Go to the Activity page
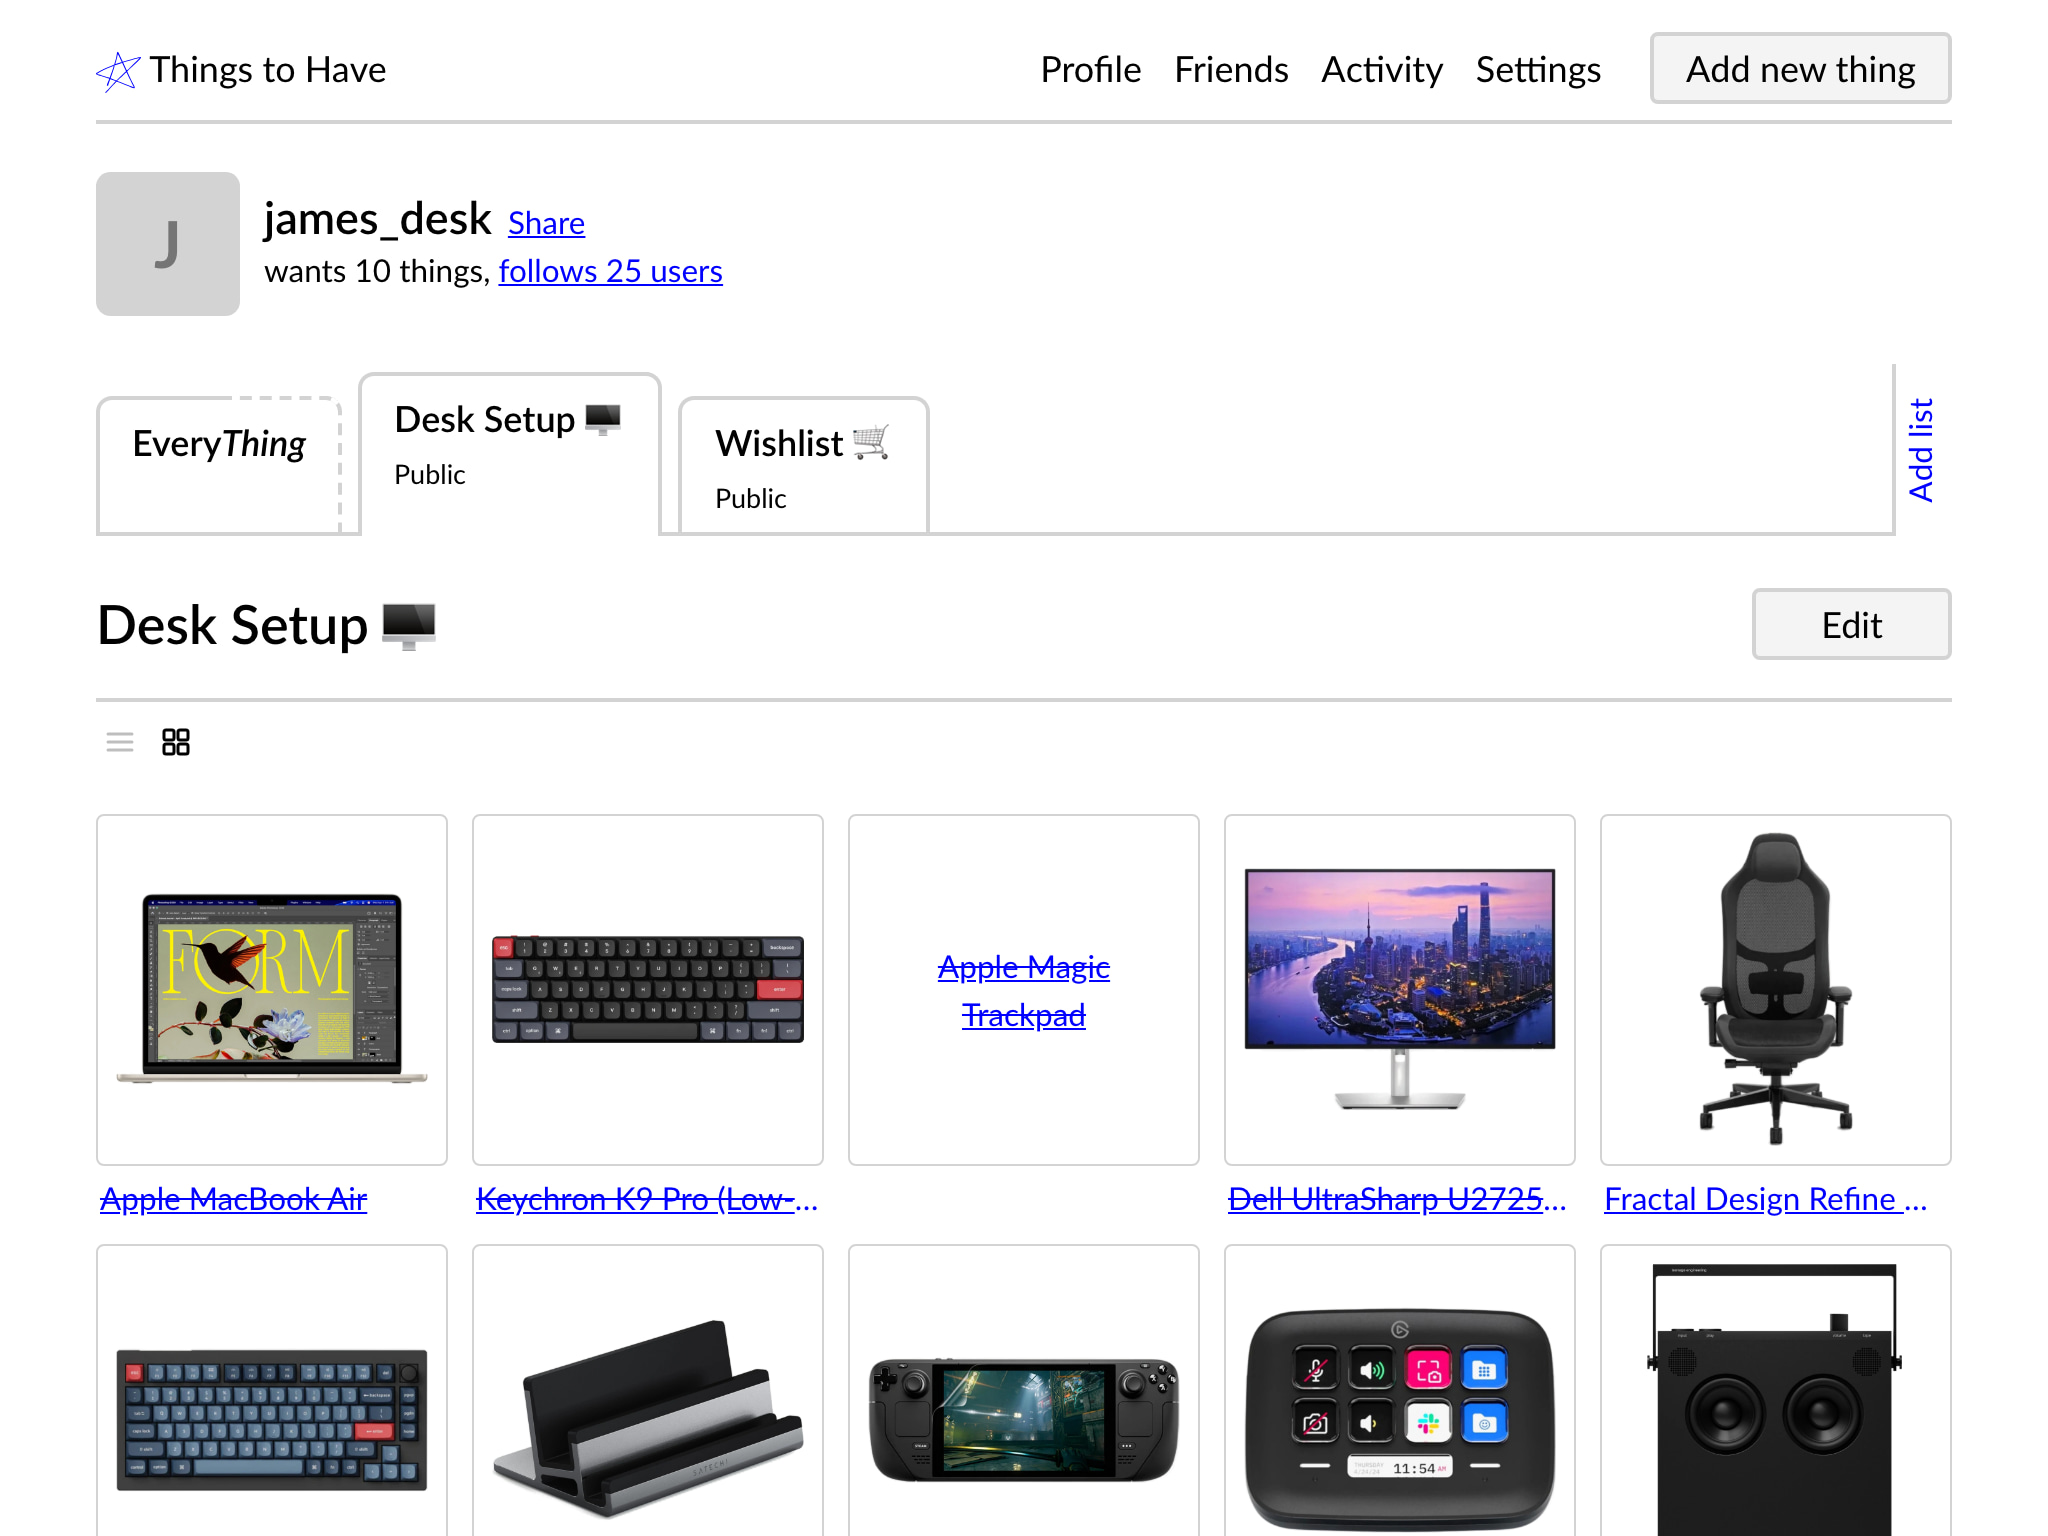The height and width of the screenshot is (1536, 2048). click(x=1382, y=70)
